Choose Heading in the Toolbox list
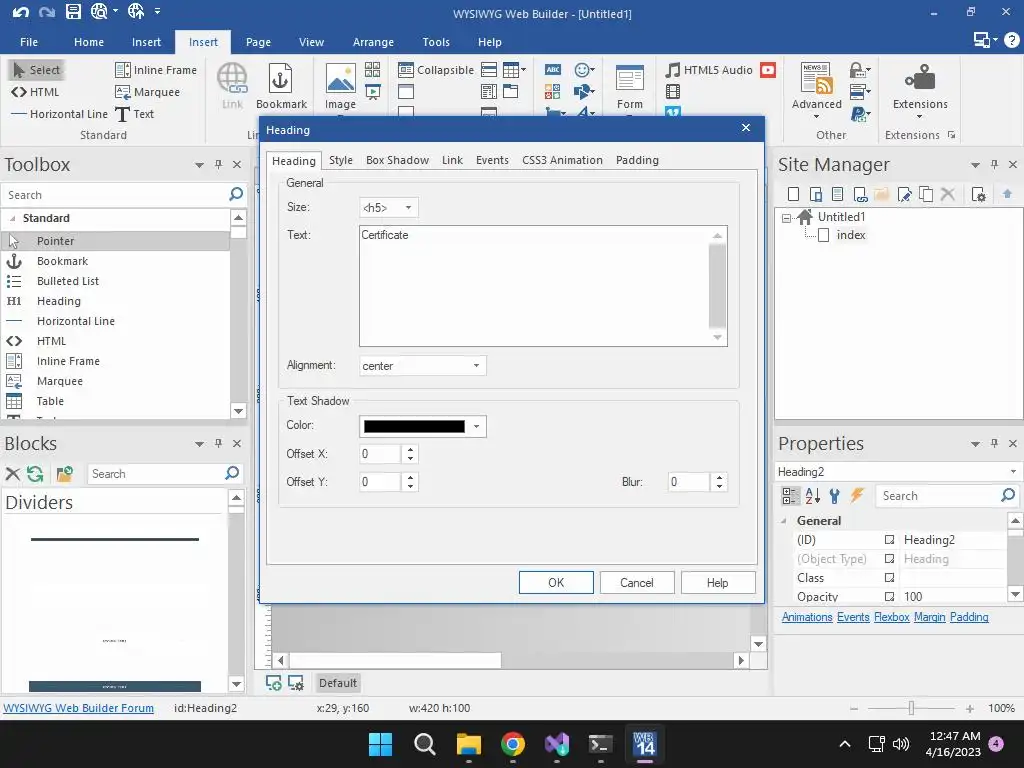 (x=59, y=301)
